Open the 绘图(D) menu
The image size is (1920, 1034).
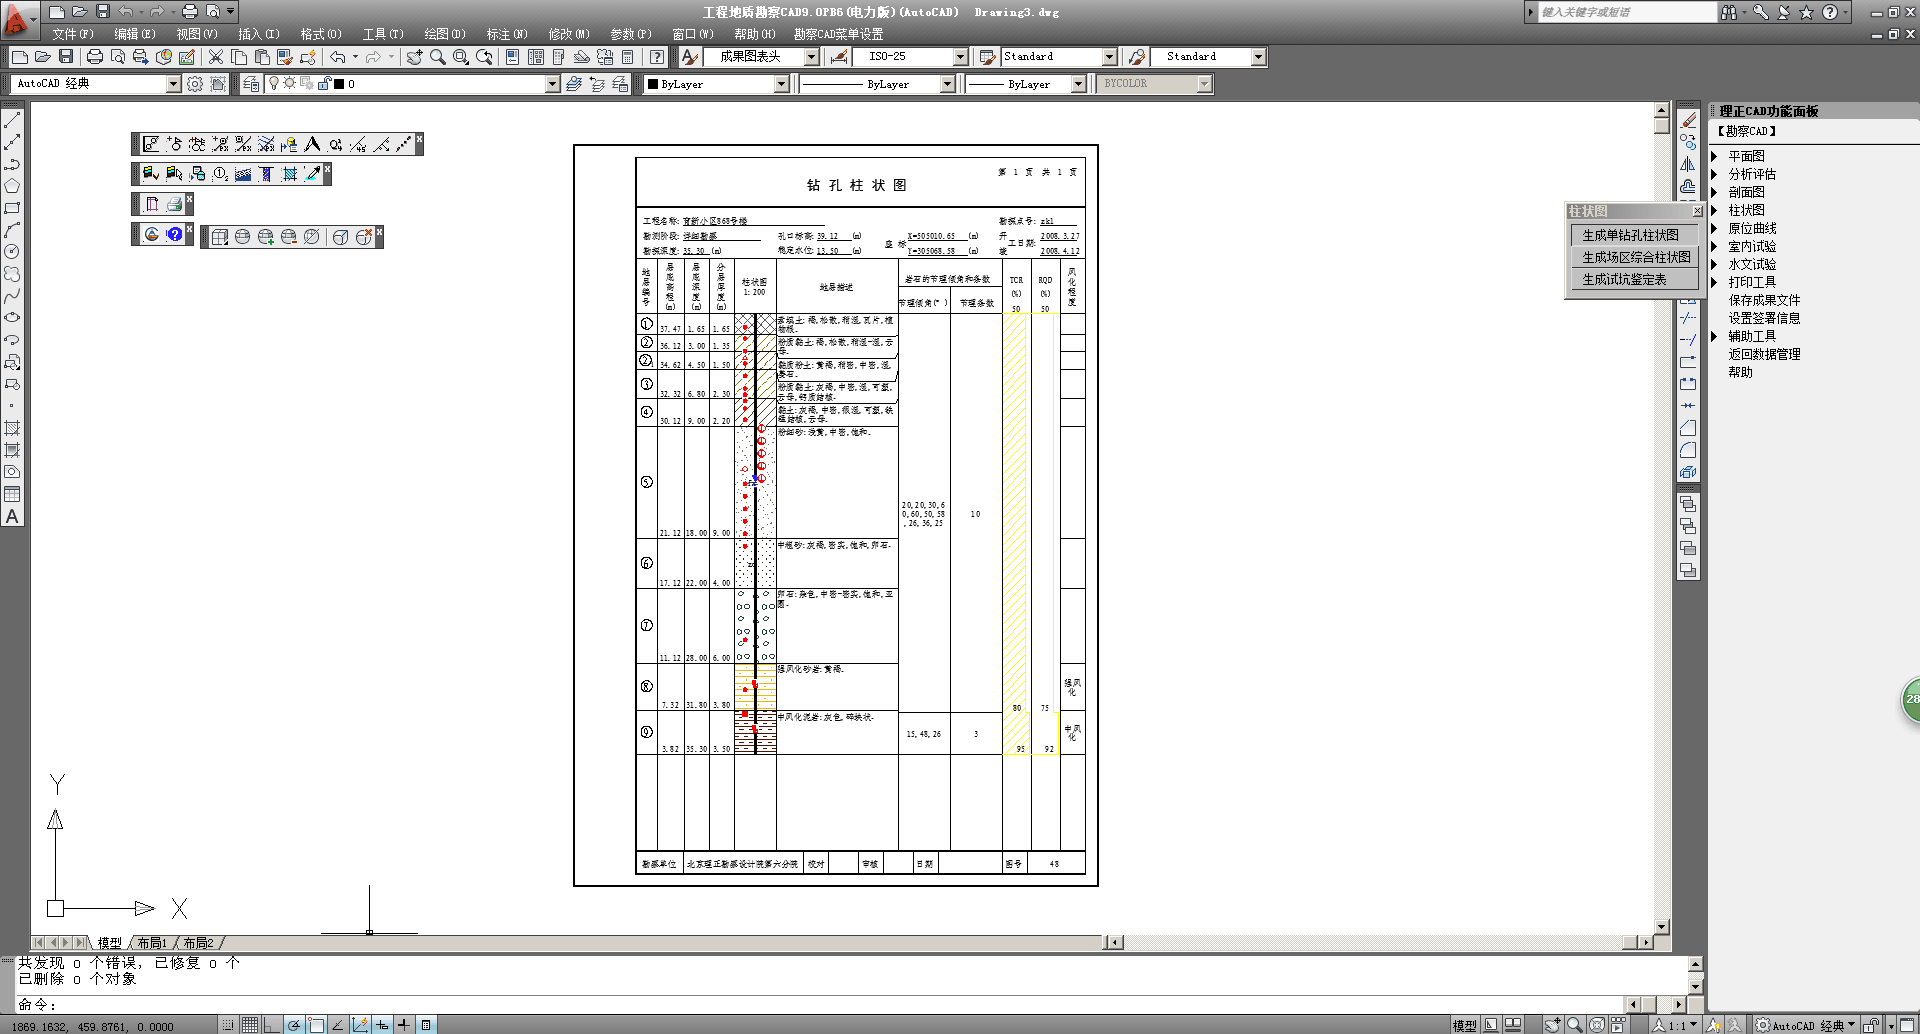(x=444, y=34)
